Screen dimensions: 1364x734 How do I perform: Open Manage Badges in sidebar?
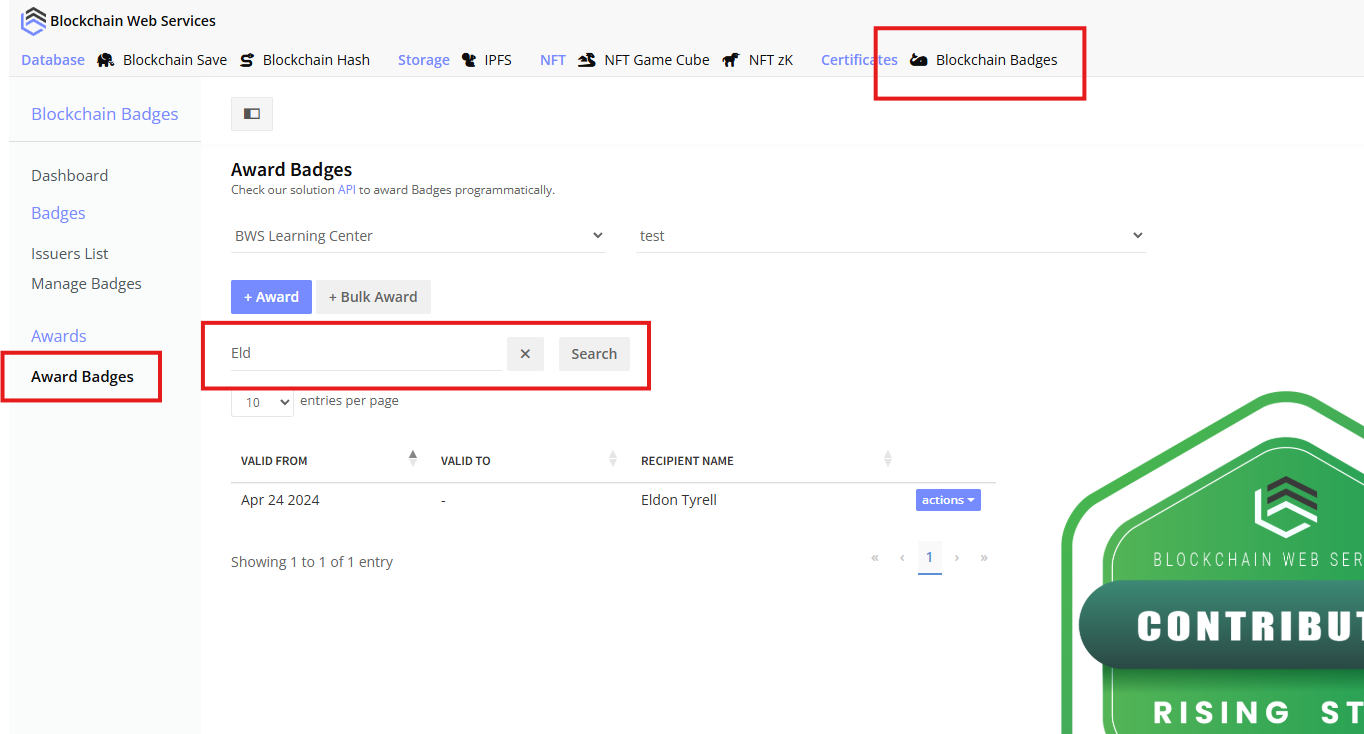pos(86,284)
